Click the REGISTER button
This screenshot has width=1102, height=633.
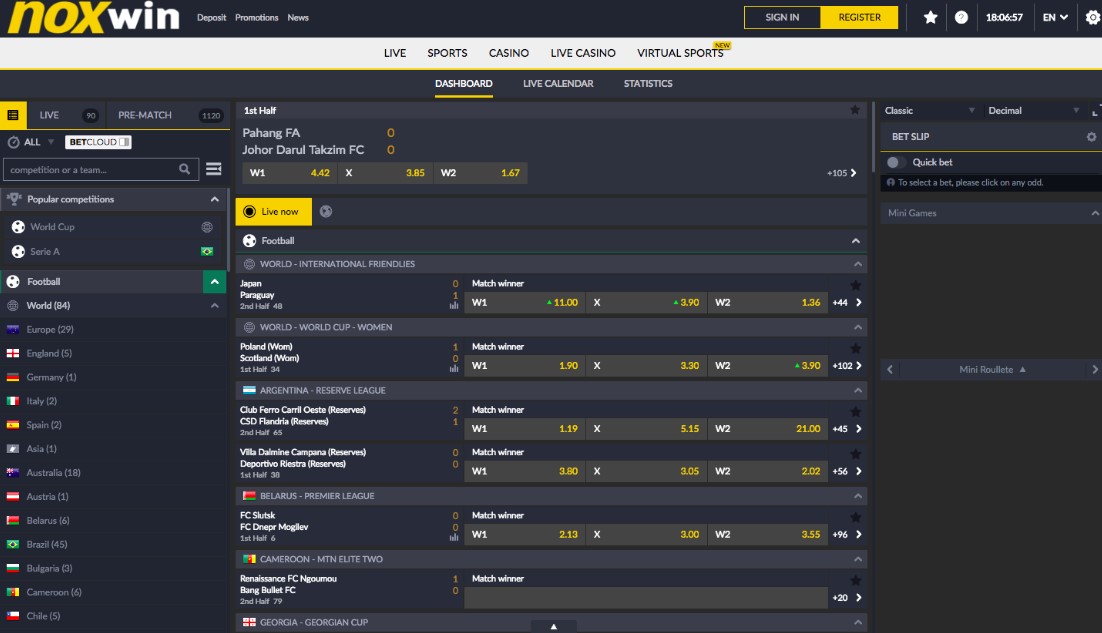point(859,18)
